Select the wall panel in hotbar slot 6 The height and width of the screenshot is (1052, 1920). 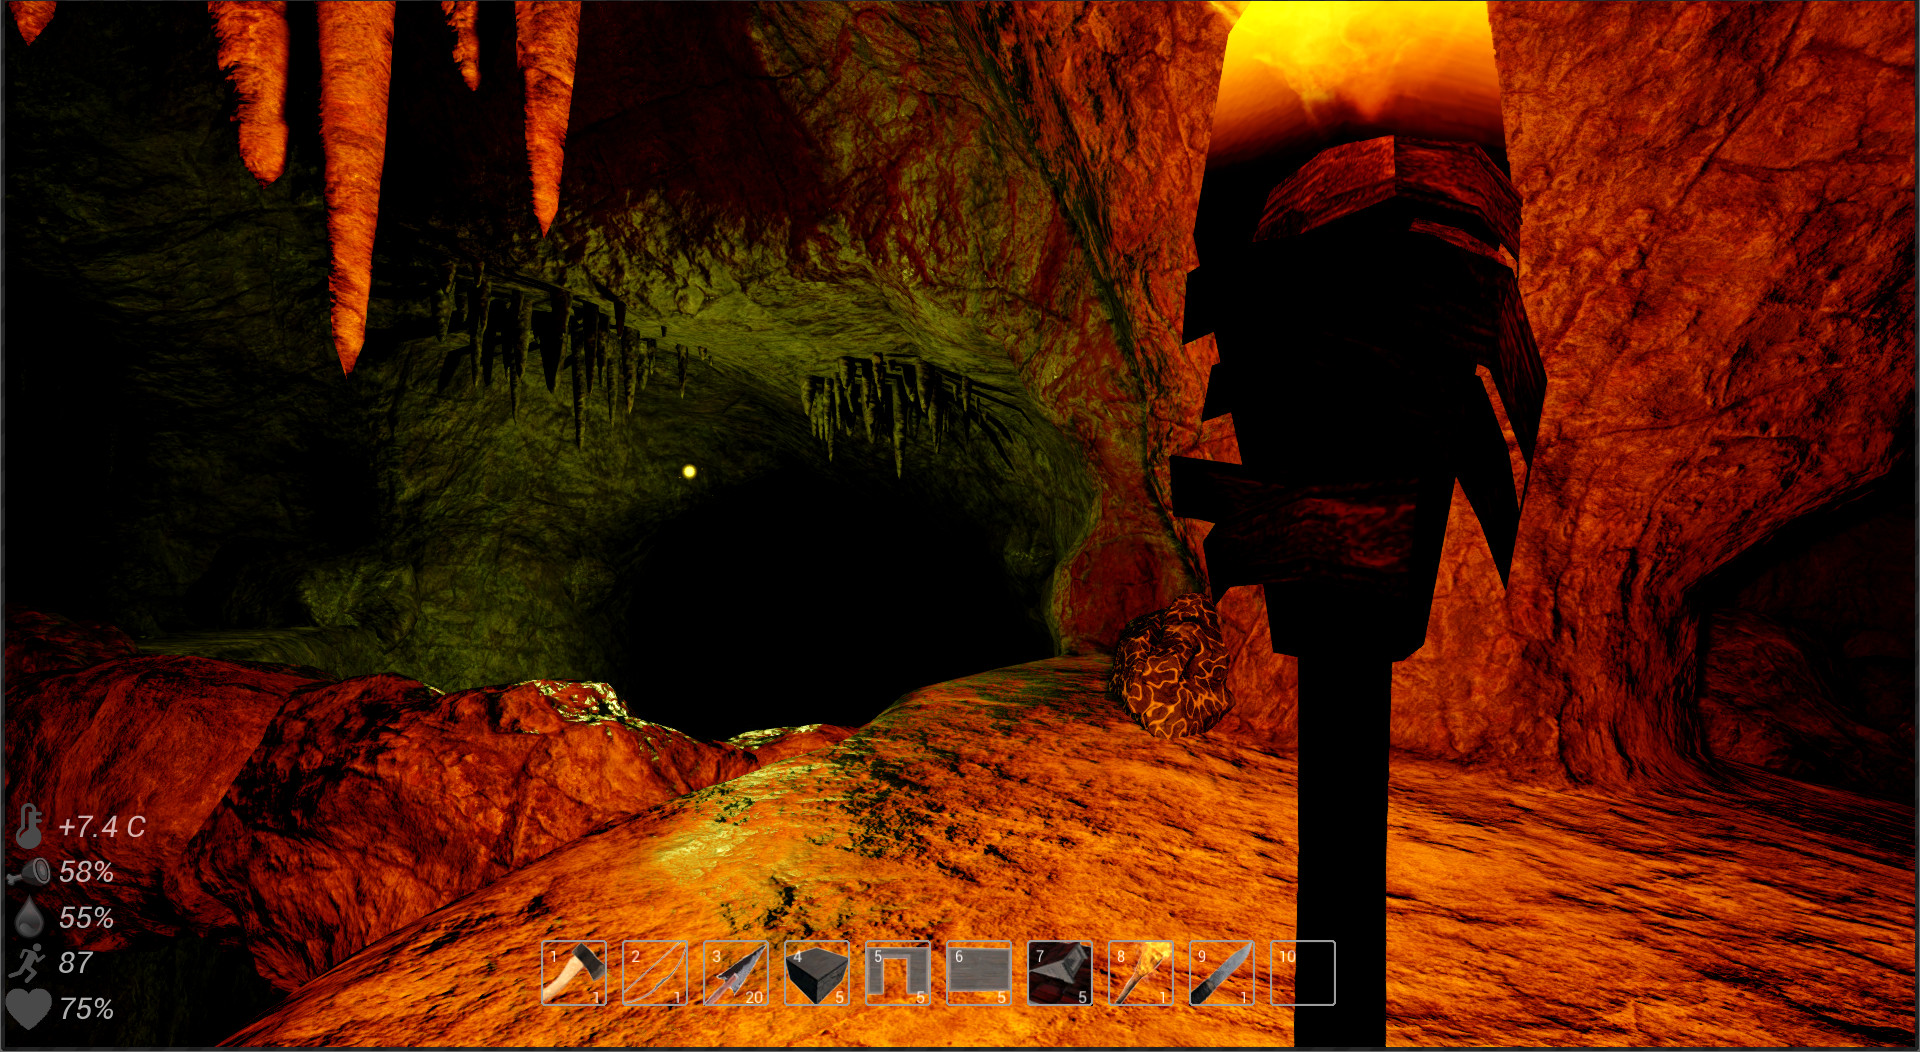(980, 973)
